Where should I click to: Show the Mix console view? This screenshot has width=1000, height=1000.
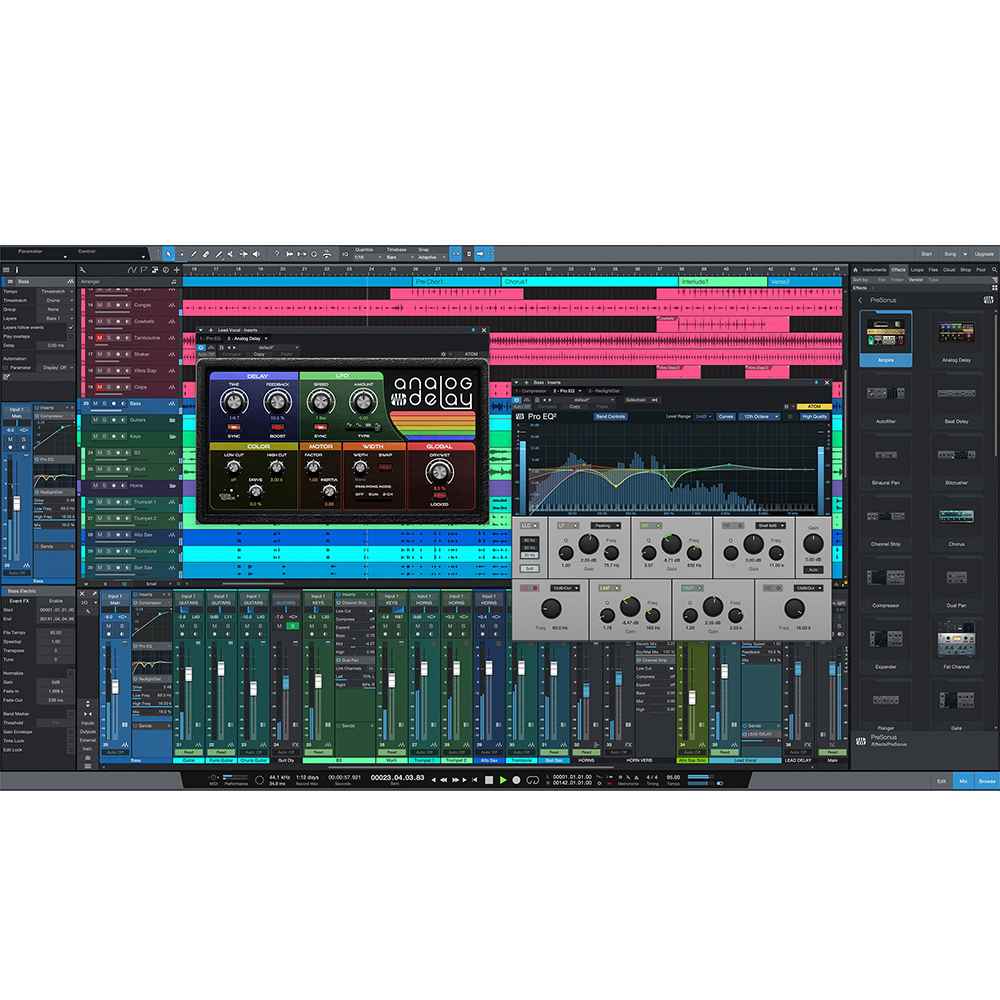[x=963, y=781]
